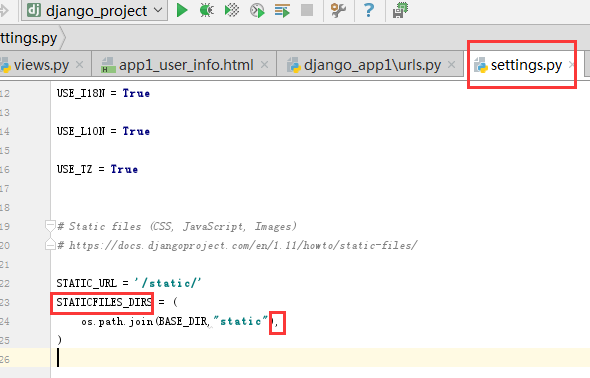Collapse the Static files comment fold
The height and width of the screenshot is (378, 590).
point(50,226)
